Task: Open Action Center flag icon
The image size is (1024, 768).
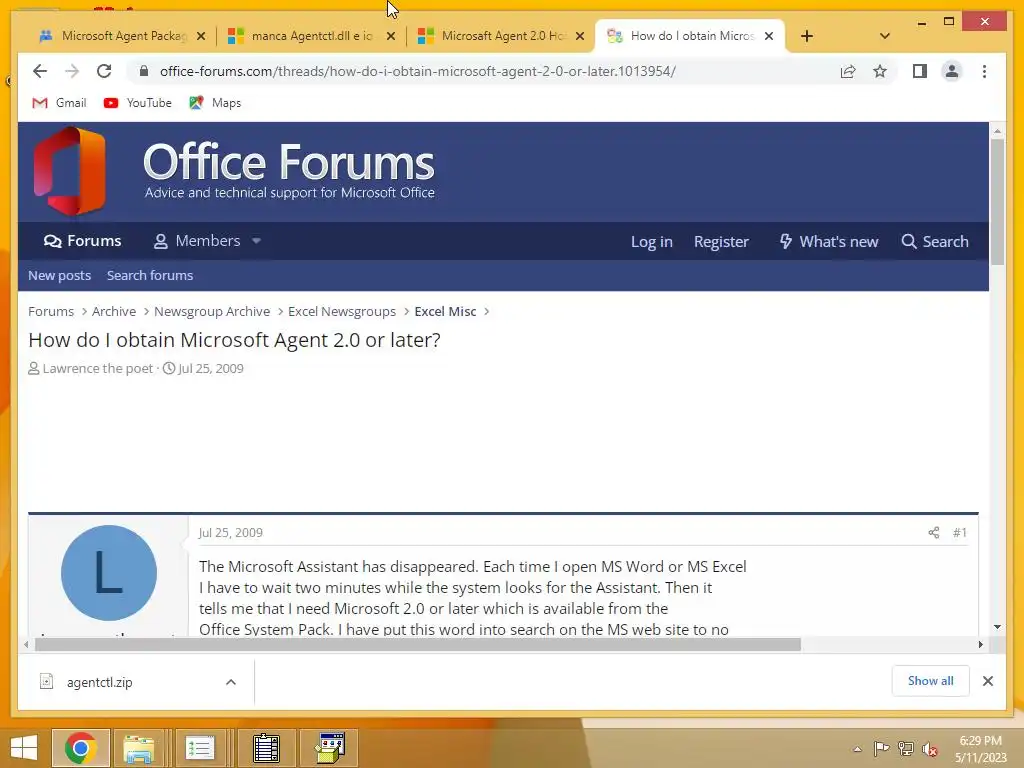Action: (881, 749)
